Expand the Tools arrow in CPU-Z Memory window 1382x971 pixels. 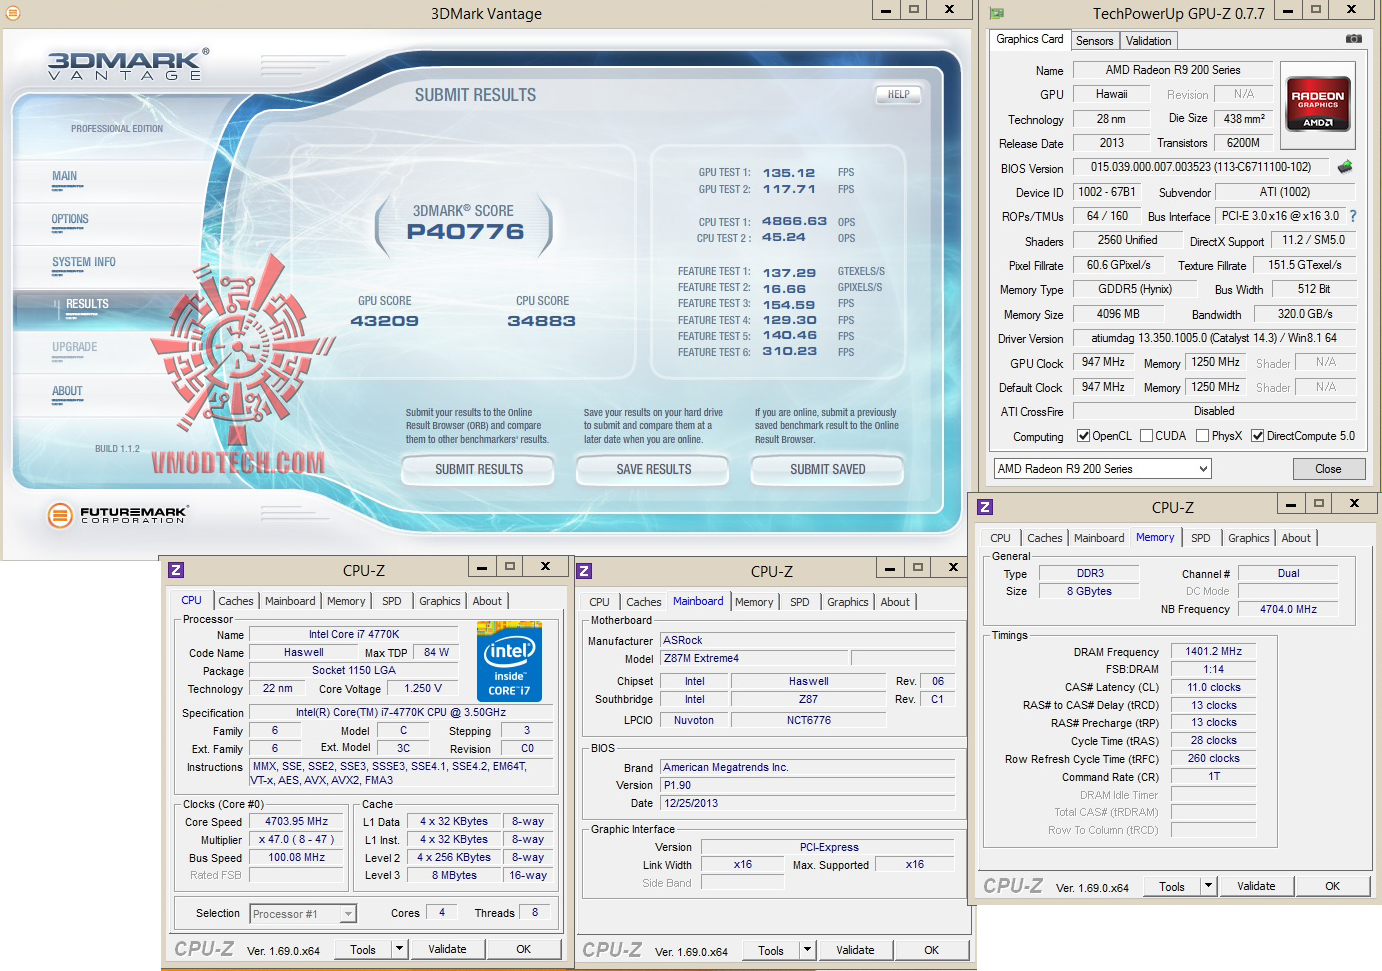[x=1208, y=886]
